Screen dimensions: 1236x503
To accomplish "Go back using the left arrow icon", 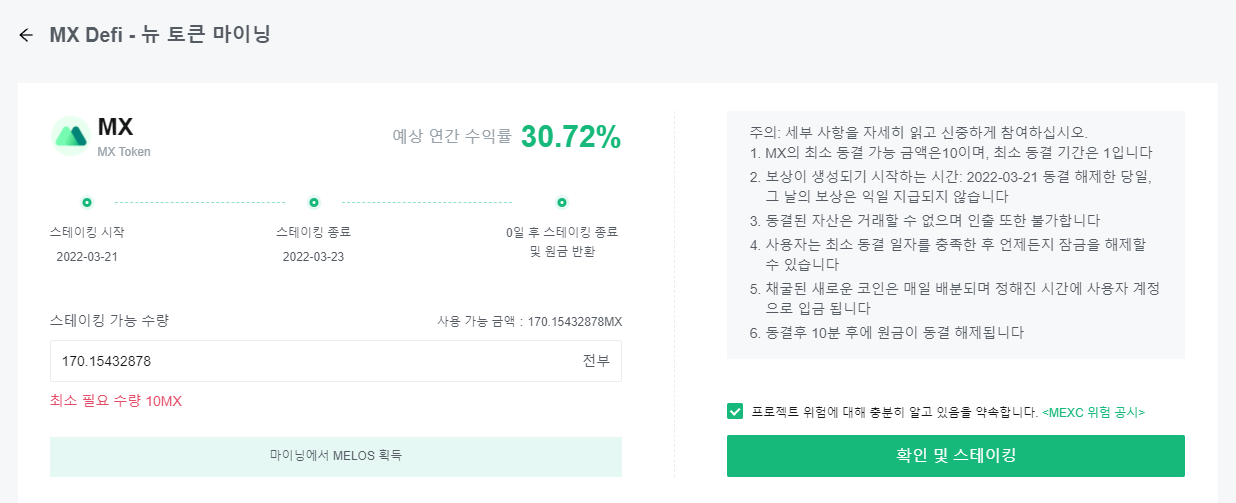I will click(x=26, y=35).
